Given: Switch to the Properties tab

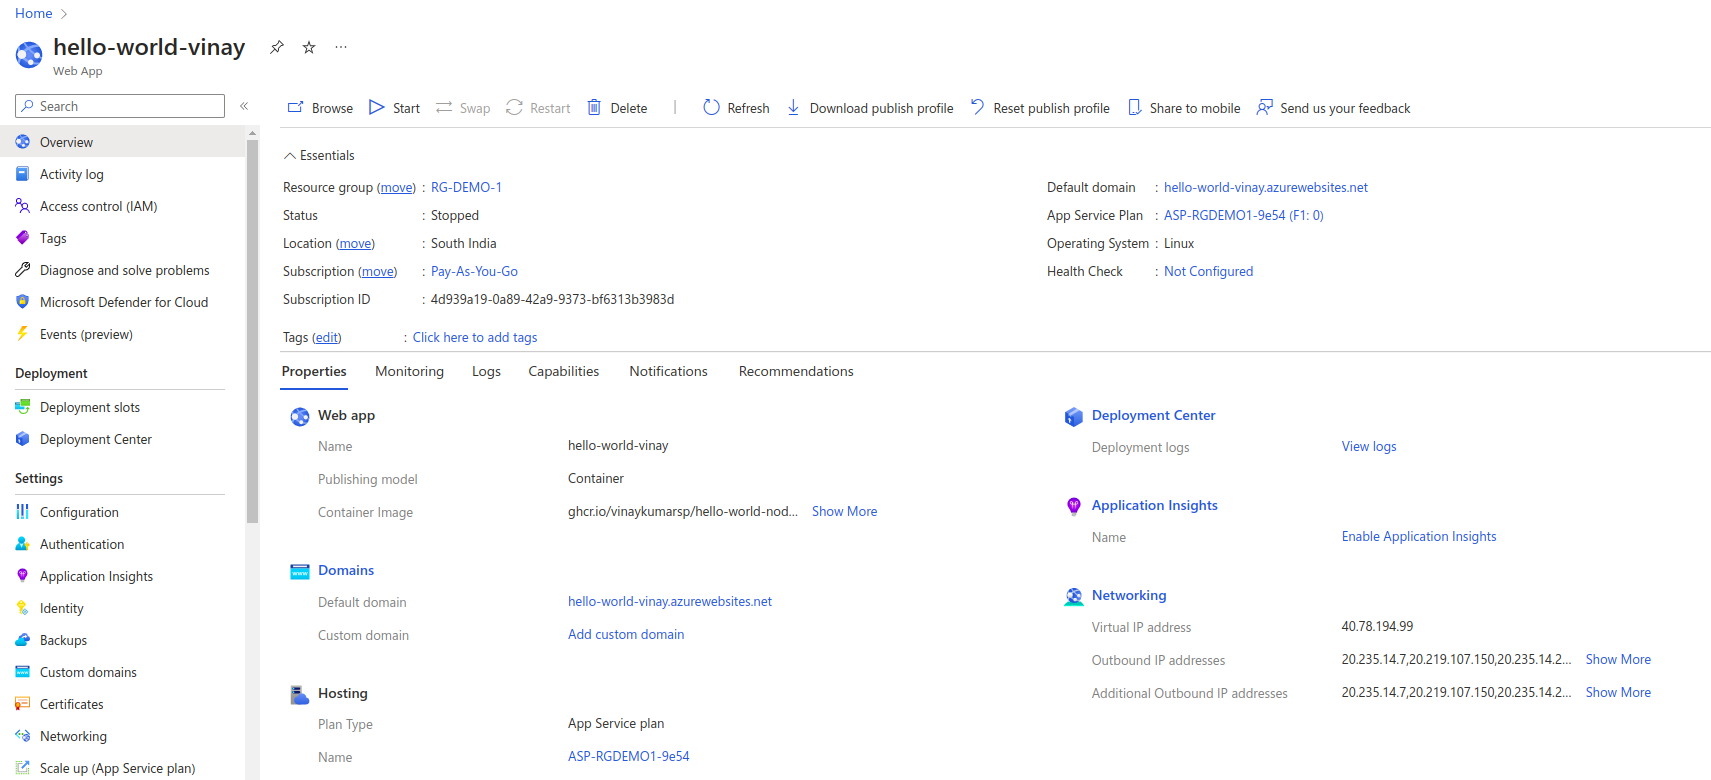Looking at the screenshot, I should tap(314, 371).
